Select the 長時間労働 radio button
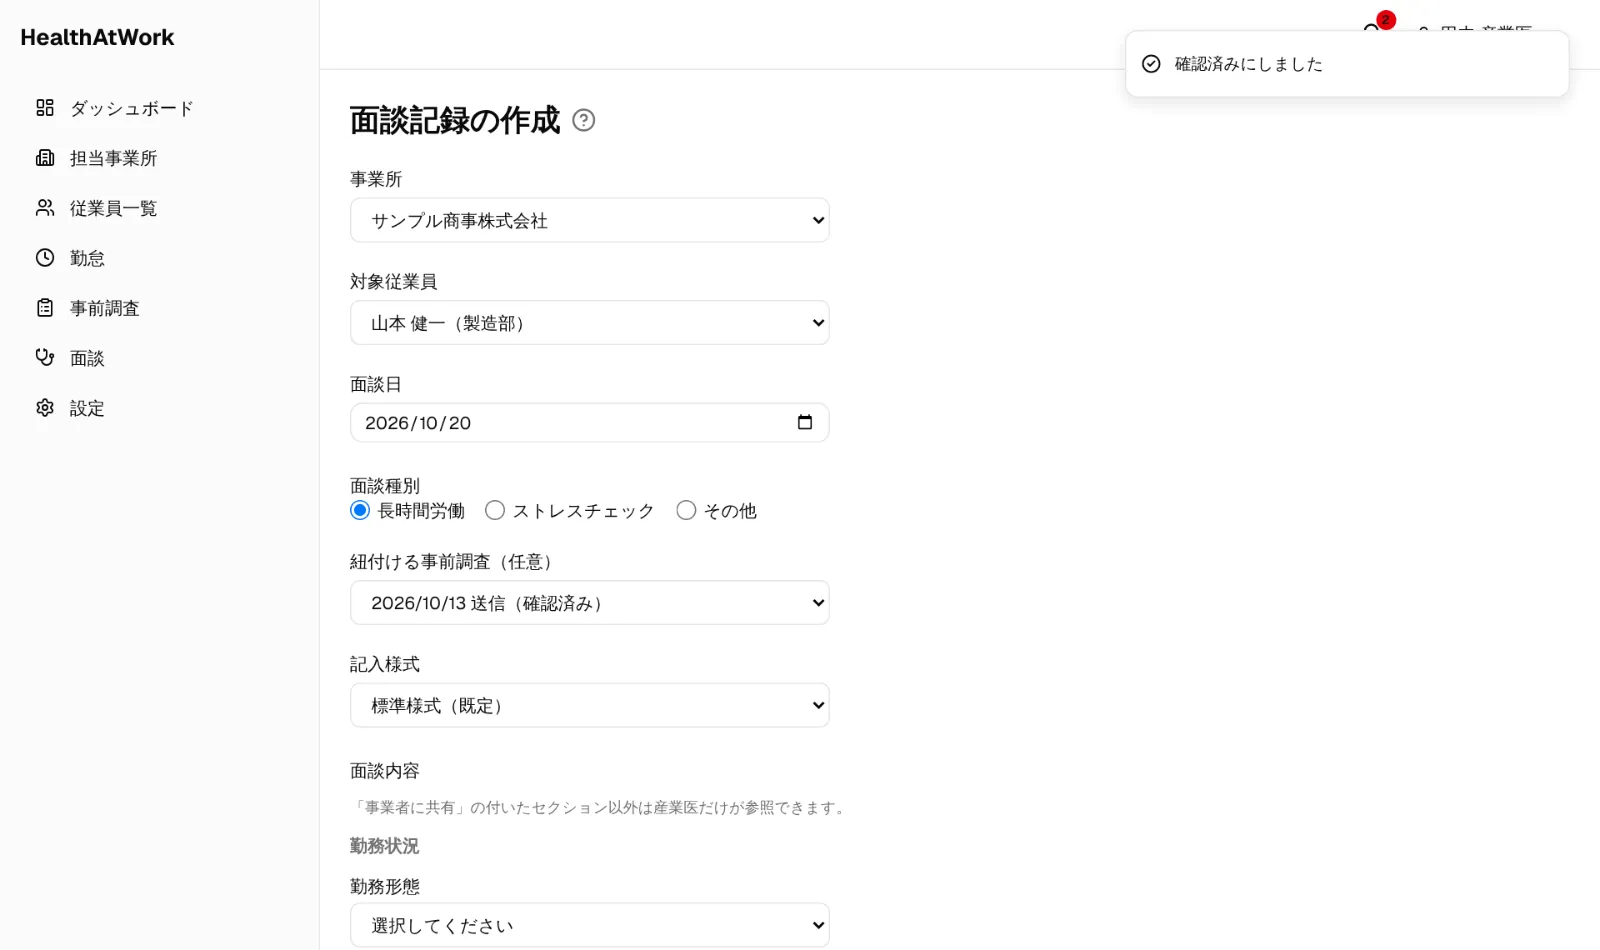The height and width of the screenshot is (950, 1600). 360,511
